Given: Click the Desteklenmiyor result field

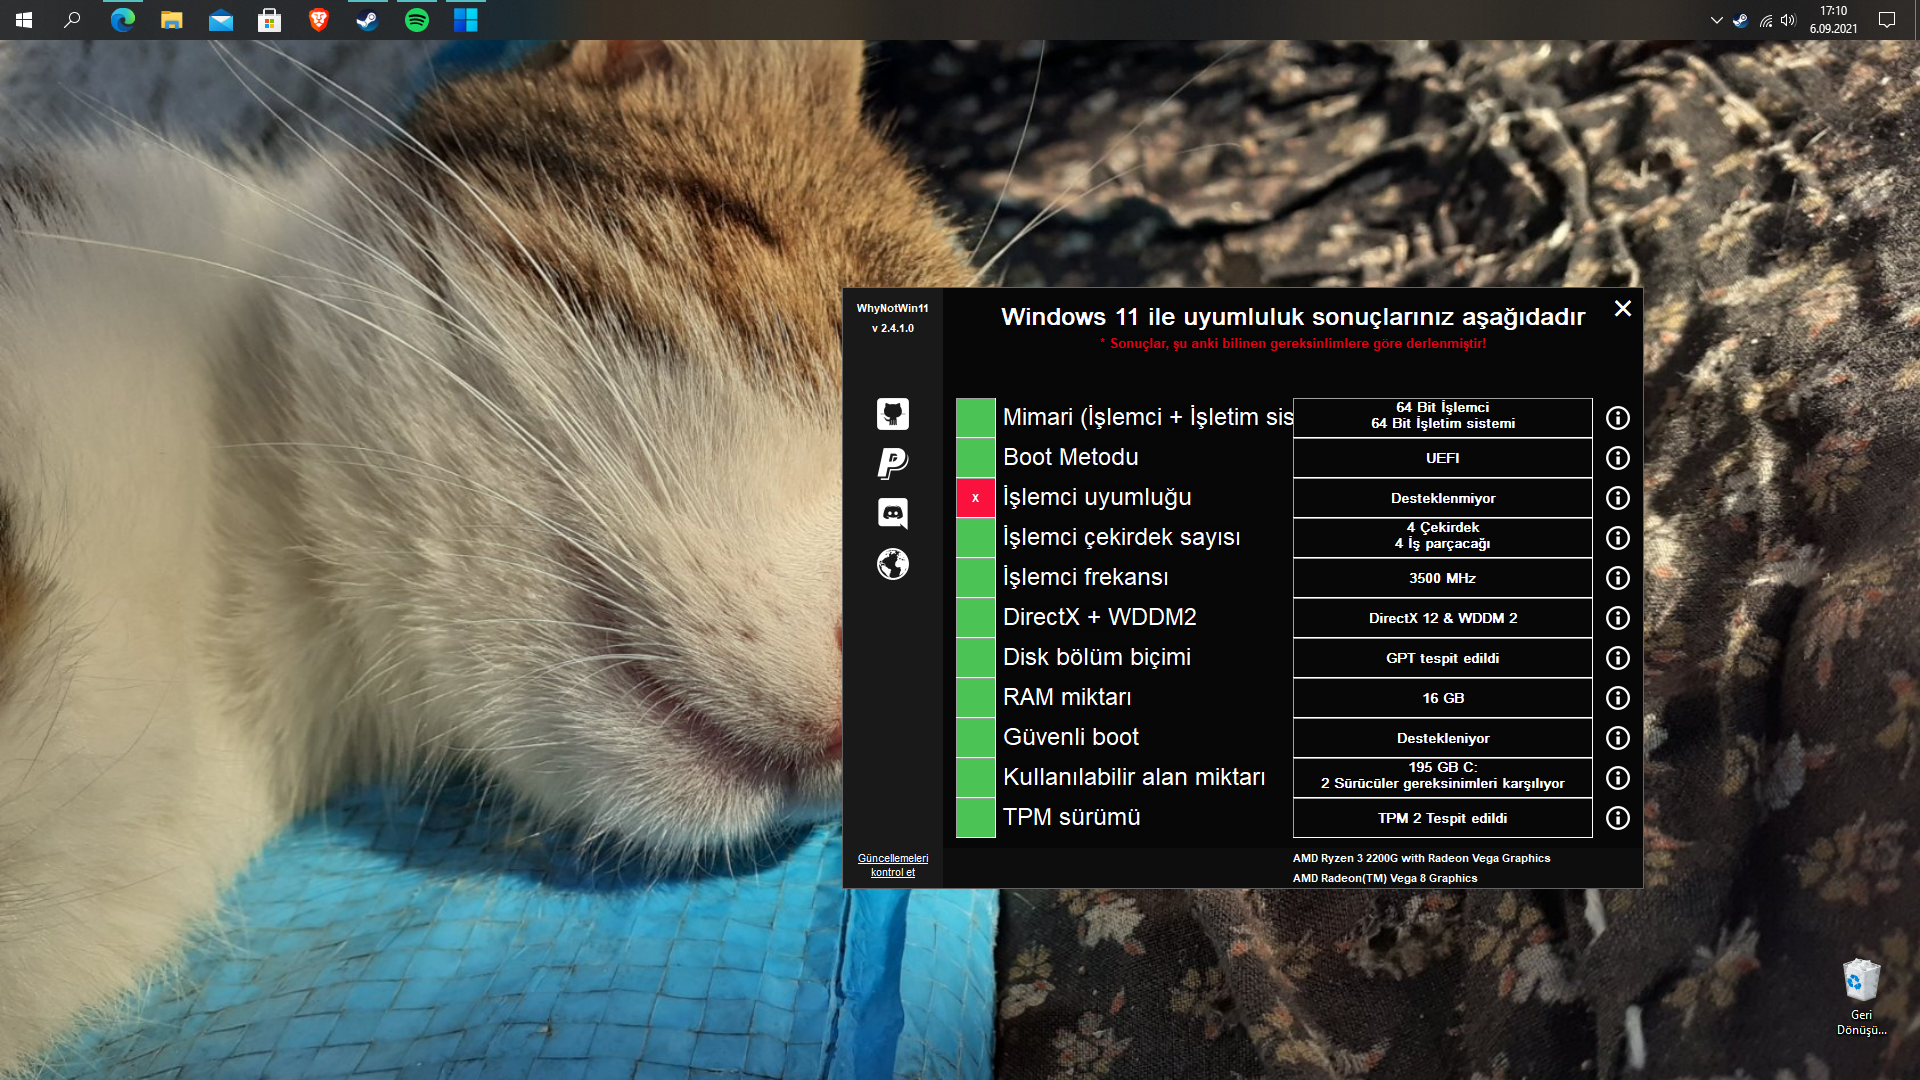Looking at the screenshot, I should [1442, 498].
